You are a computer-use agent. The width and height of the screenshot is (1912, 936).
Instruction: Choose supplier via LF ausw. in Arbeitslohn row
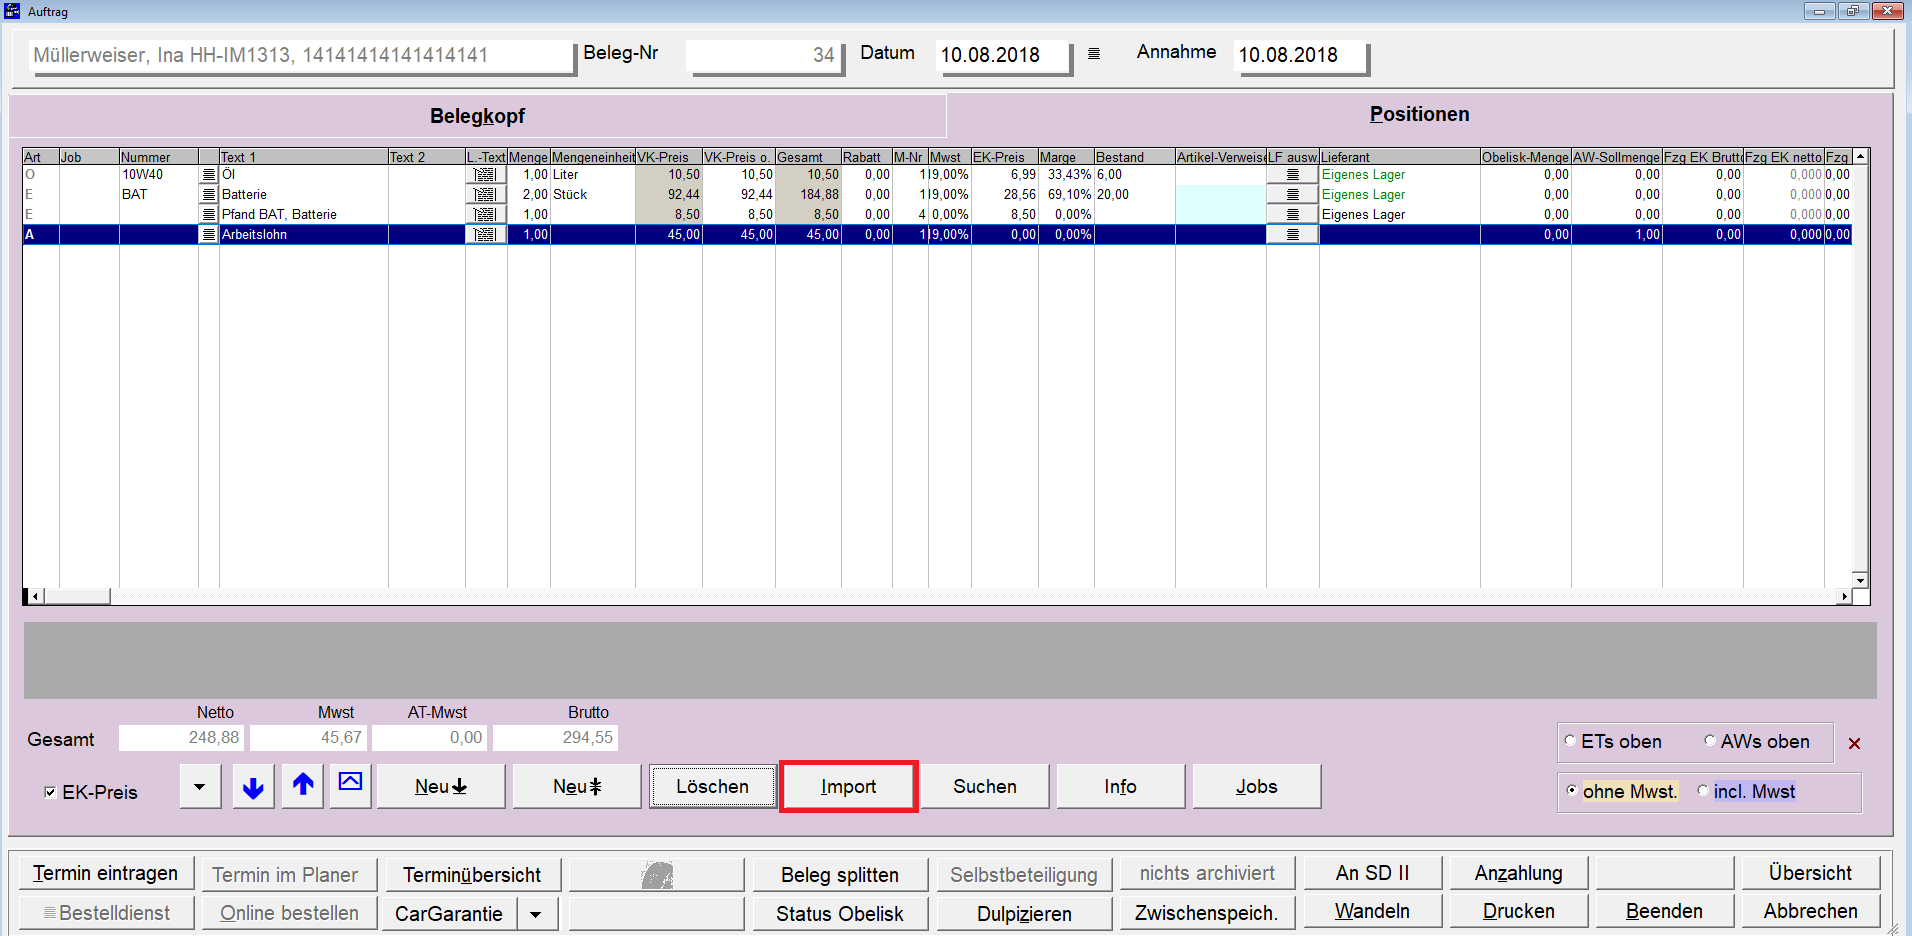[x=1292, y=235]
